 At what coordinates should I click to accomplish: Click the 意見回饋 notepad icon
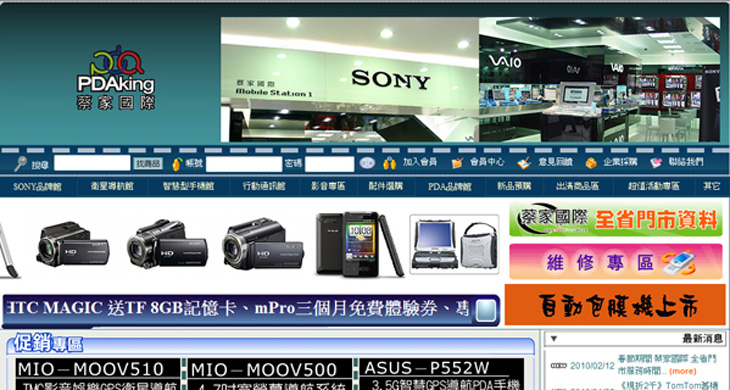point(525,163)
